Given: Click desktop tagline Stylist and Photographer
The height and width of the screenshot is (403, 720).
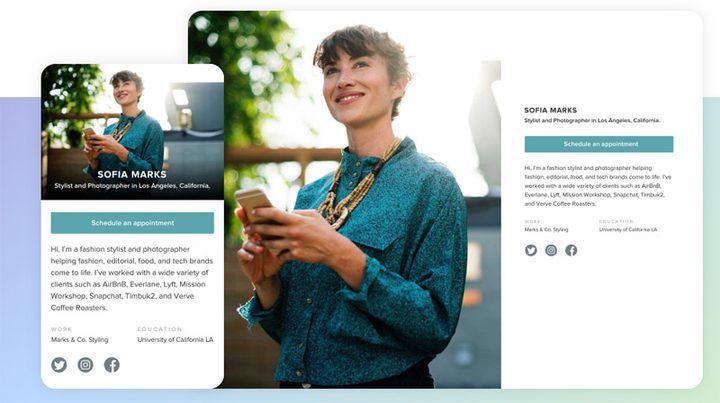Looking at the screenshot, I should point(592,120).
